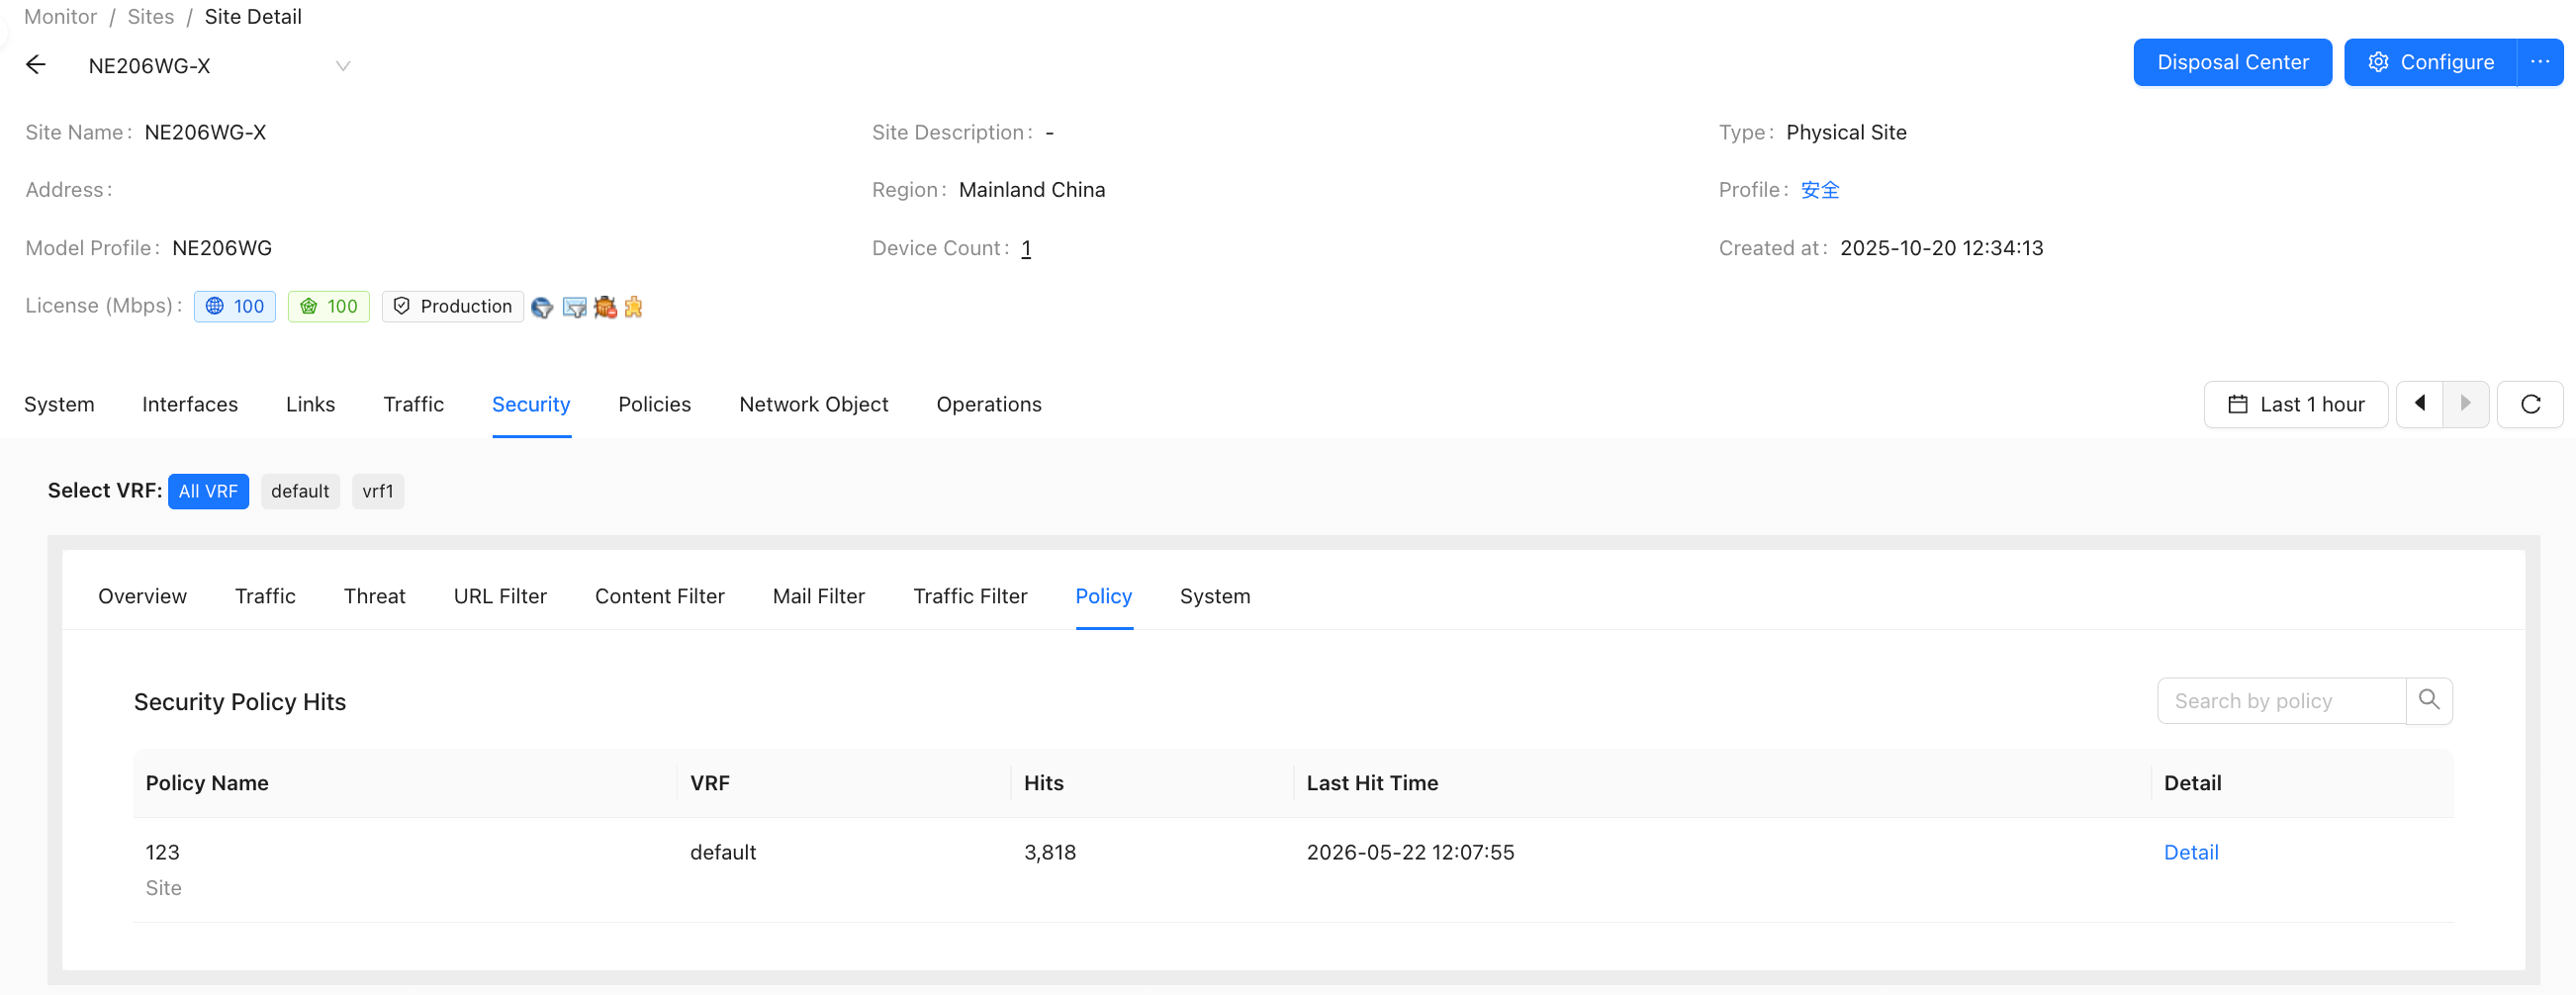Open the Threat sub-tab
This screenshot has height=995, width=2576.
tap(375, 596)
